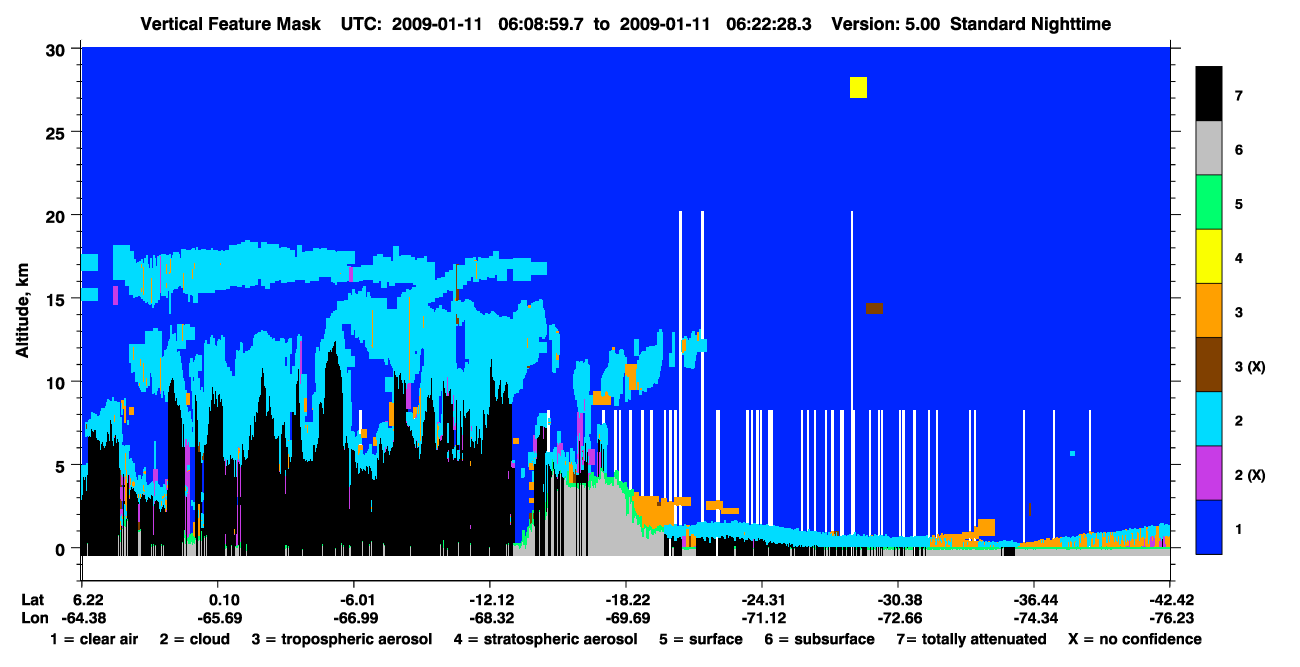Image resolution: width=1300 pixels, height=667 pixels.
Task: Click the 'Lat' row label
Action: pos(33,600)
